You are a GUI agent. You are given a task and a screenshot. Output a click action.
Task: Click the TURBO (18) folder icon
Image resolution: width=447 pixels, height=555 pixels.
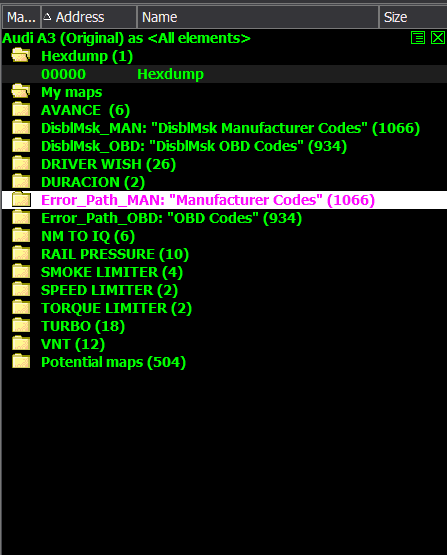coord(21,326)
